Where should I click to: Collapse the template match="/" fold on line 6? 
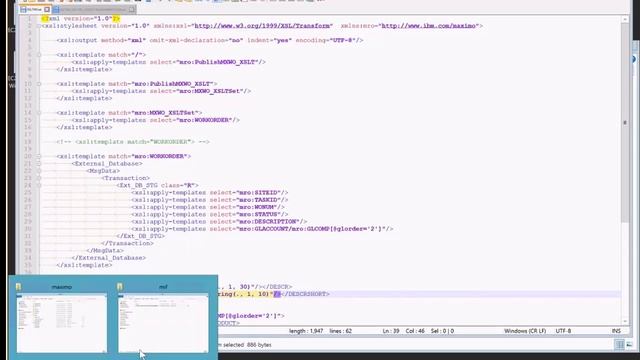(x=39, y=55)
